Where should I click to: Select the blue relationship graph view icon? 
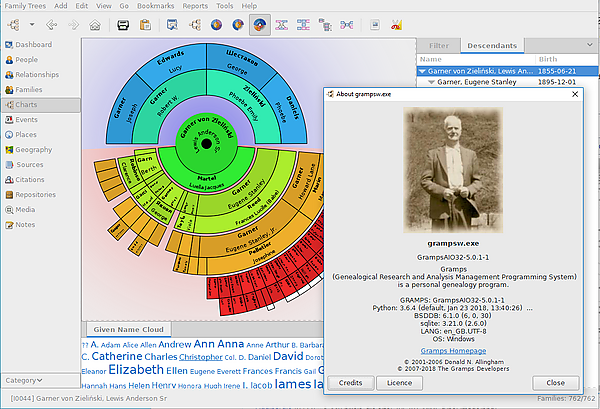(303, 25)
